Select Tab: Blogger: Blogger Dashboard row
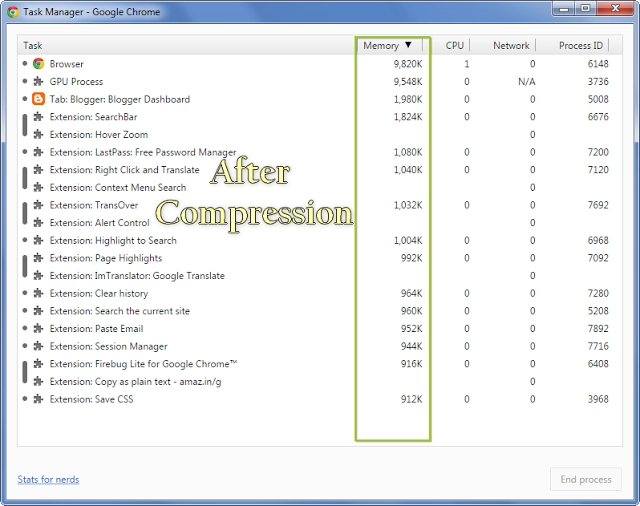This screenshot has height=506, width=640. coord(320,99)
